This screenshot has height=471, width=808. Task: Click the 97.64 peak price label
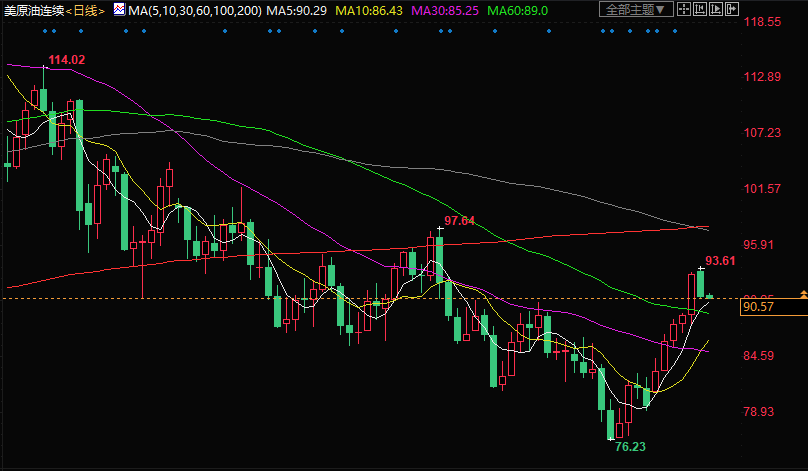pos(459,221)
